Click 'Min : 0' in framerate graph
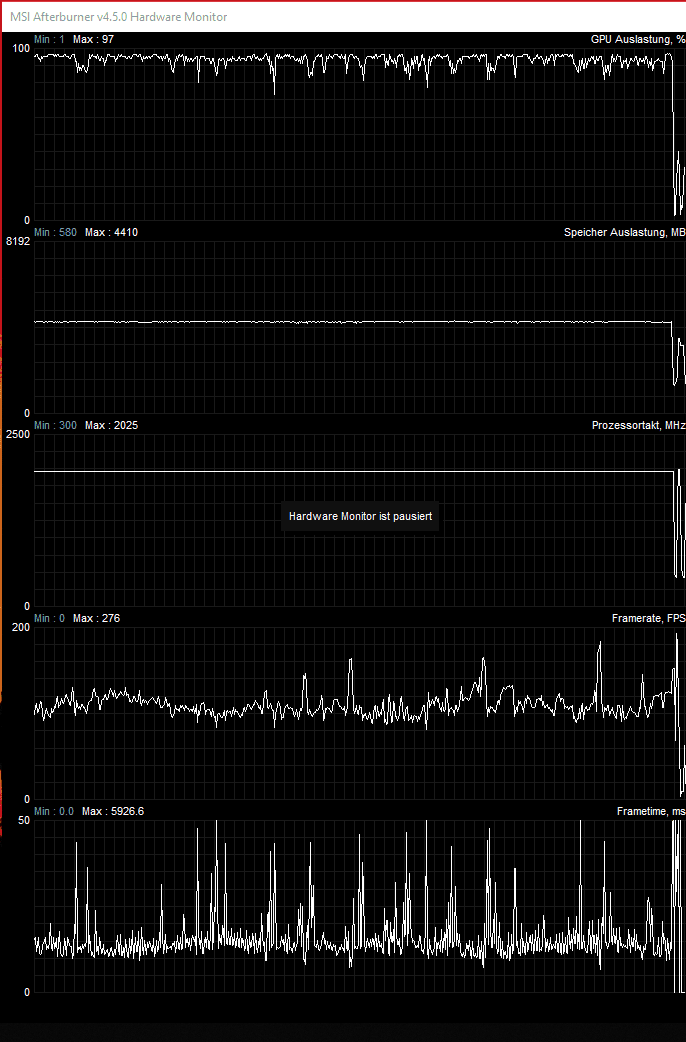 49,619
